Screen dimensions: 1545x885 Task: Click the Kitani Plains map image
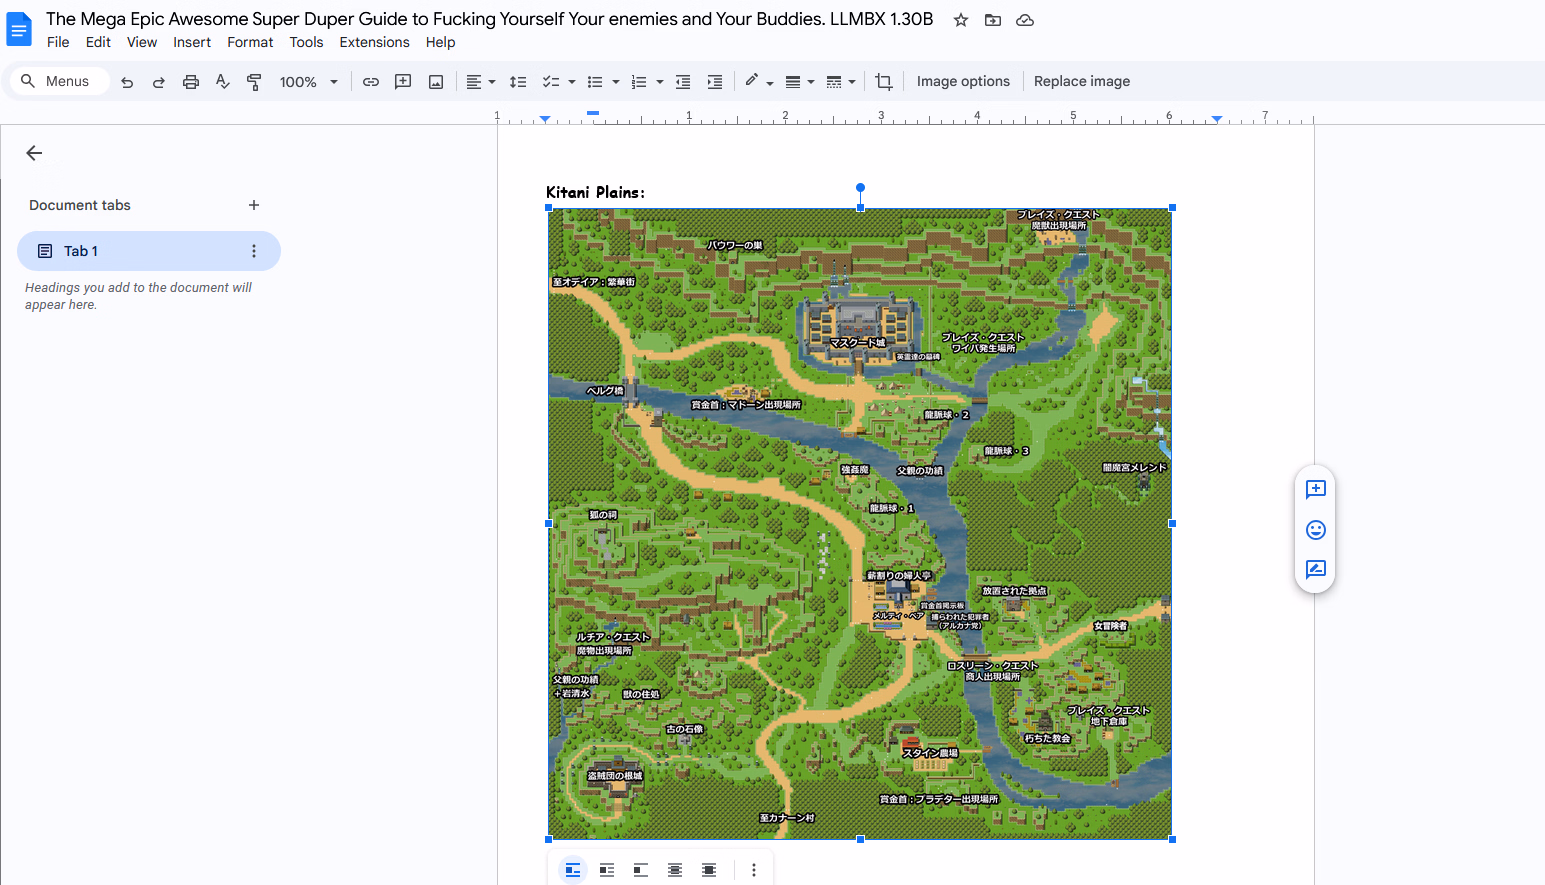click(860, 524)
